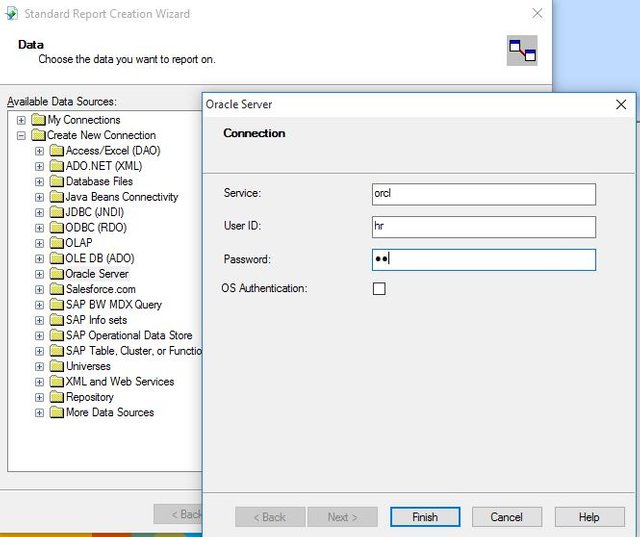Click the data link icon in wizard header
This screenshot has width=640, height=537.
click(522, 51)
